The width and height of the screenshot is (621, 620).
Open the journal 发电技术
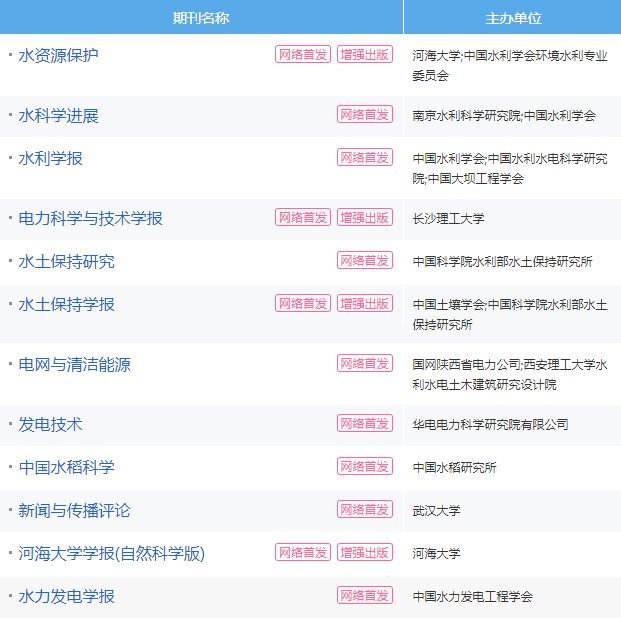50,424
